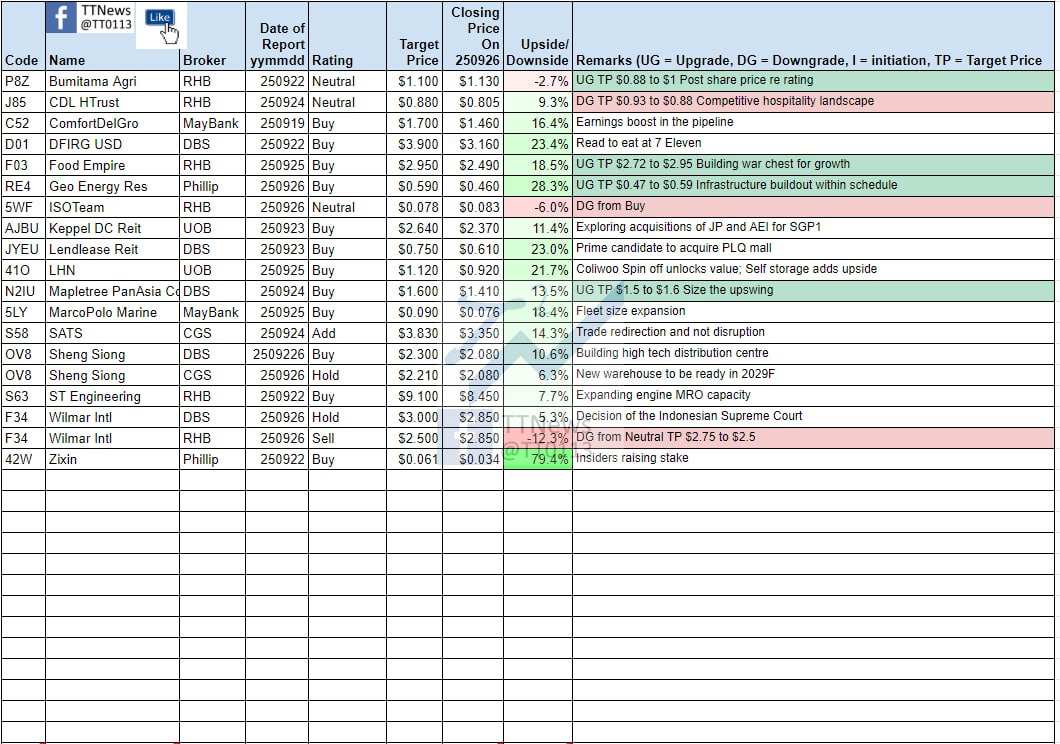Click the code cell N2IU
This screenshot has height=744, width=1060.
click(23, 291)
